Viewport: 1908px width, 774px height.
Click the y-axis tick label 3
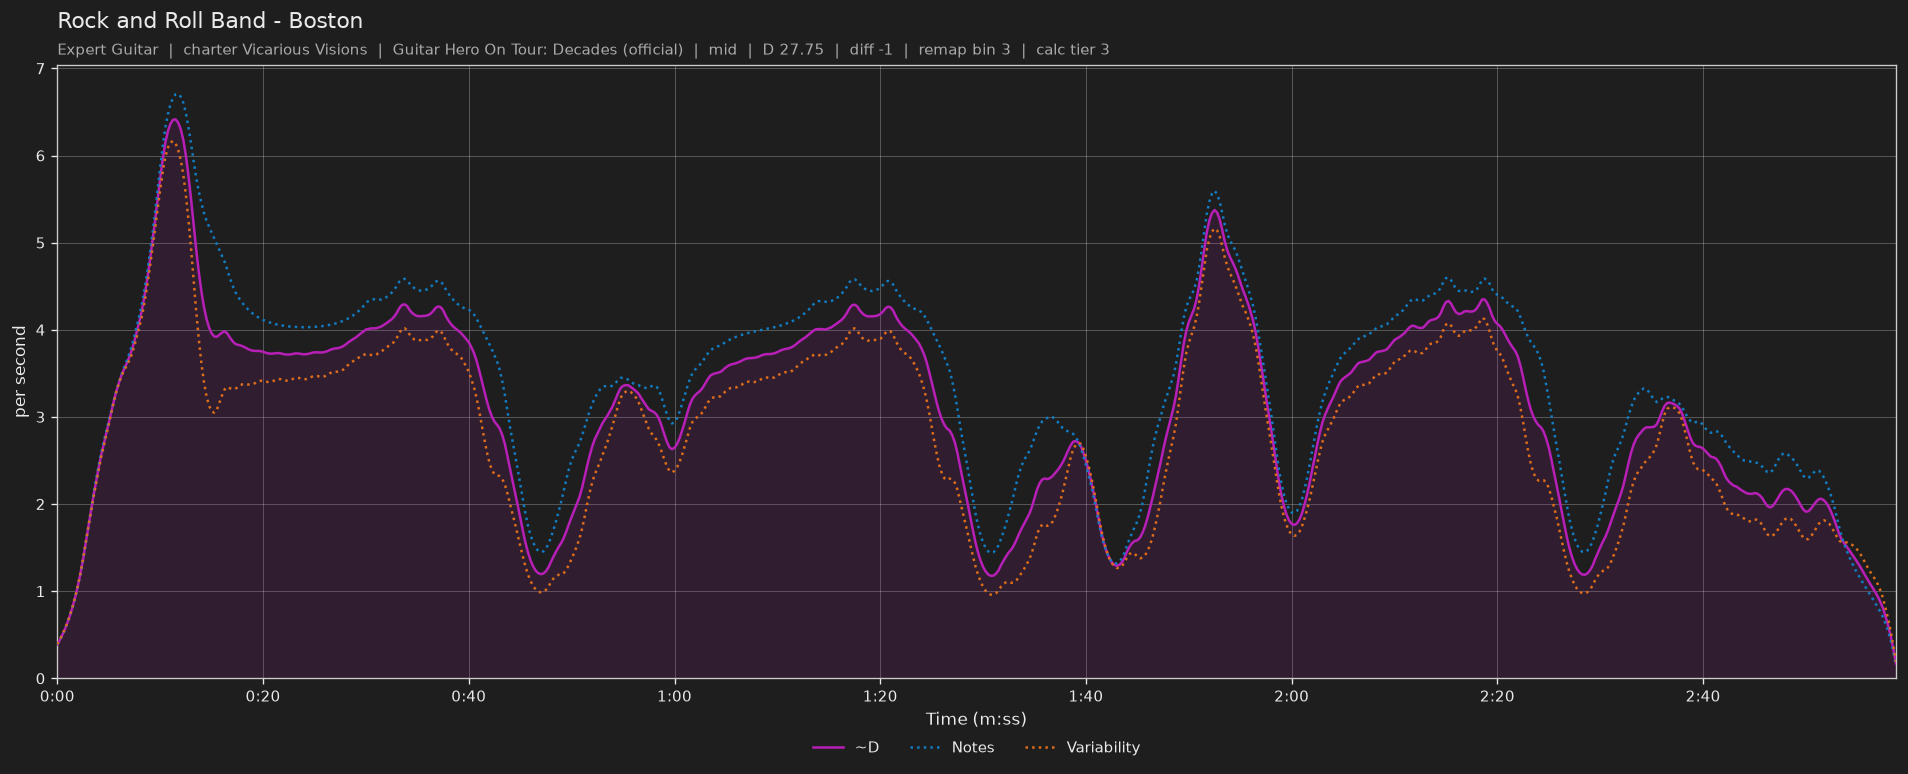pyautogui.click(x=40, y=417)
